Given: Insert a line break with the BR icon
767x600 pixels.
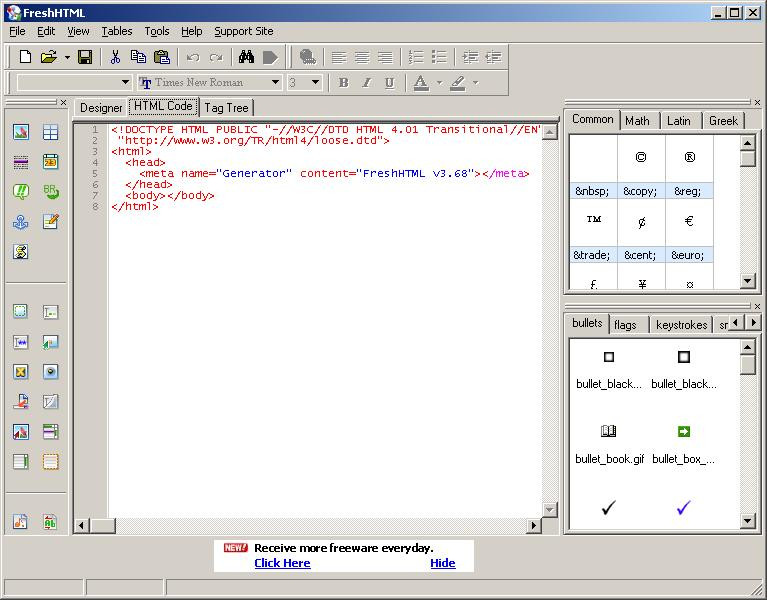Looking at the screenshot, I should pyautogui.click(x=50, y=191).
